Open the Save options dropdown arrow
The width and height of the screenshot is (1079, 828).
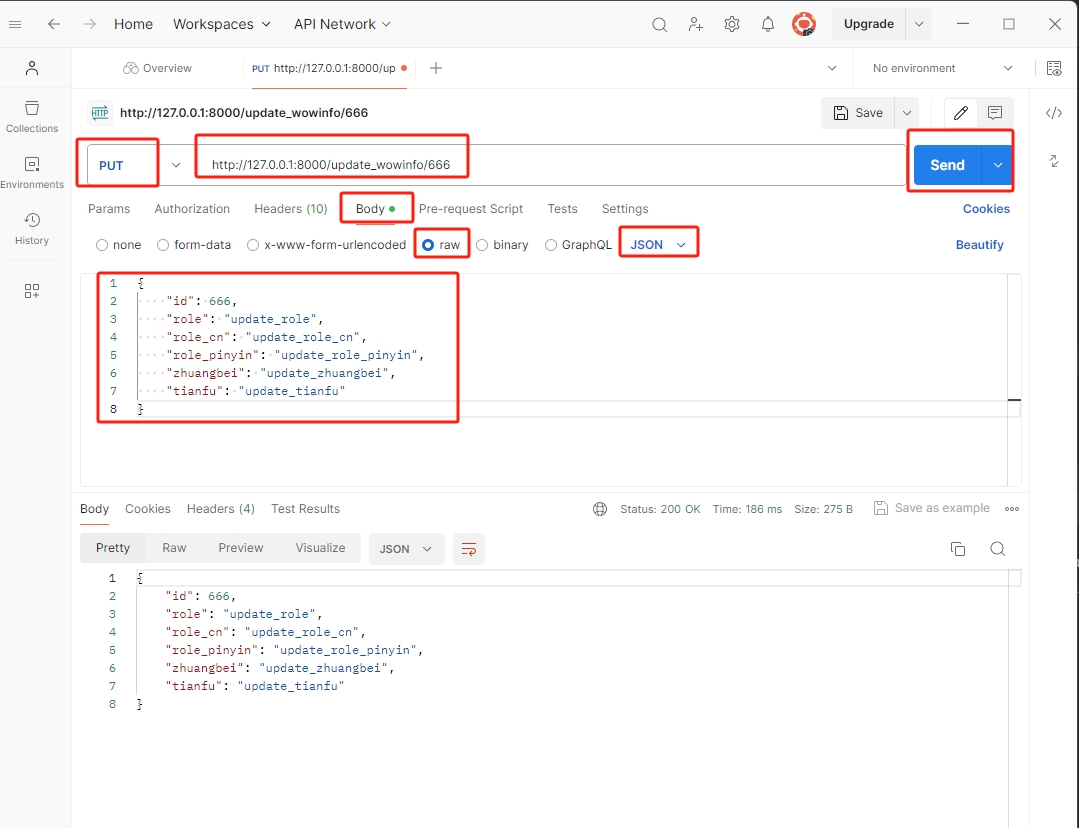[907, 113]
